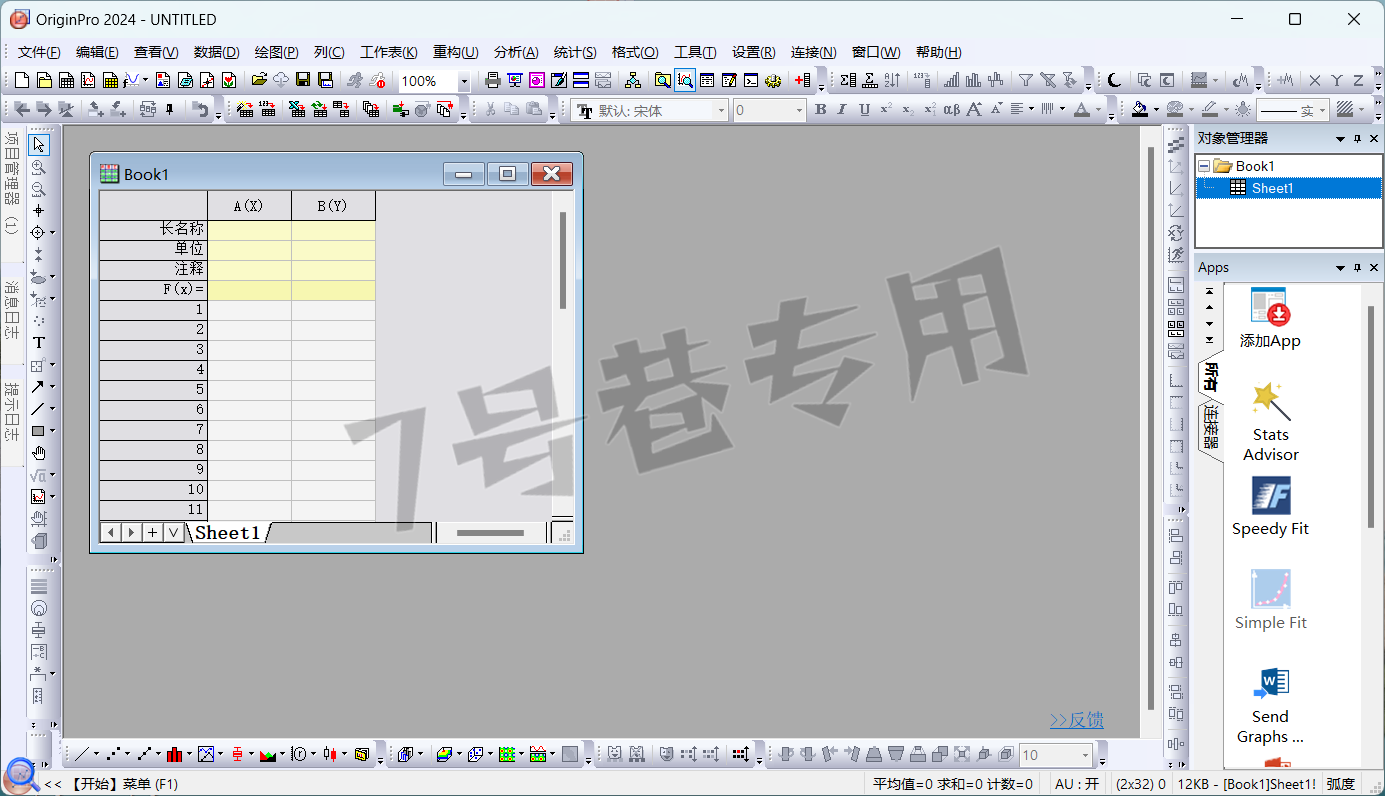Pin the Apps panel with auto-hide pushpin

coord(1357,268)
